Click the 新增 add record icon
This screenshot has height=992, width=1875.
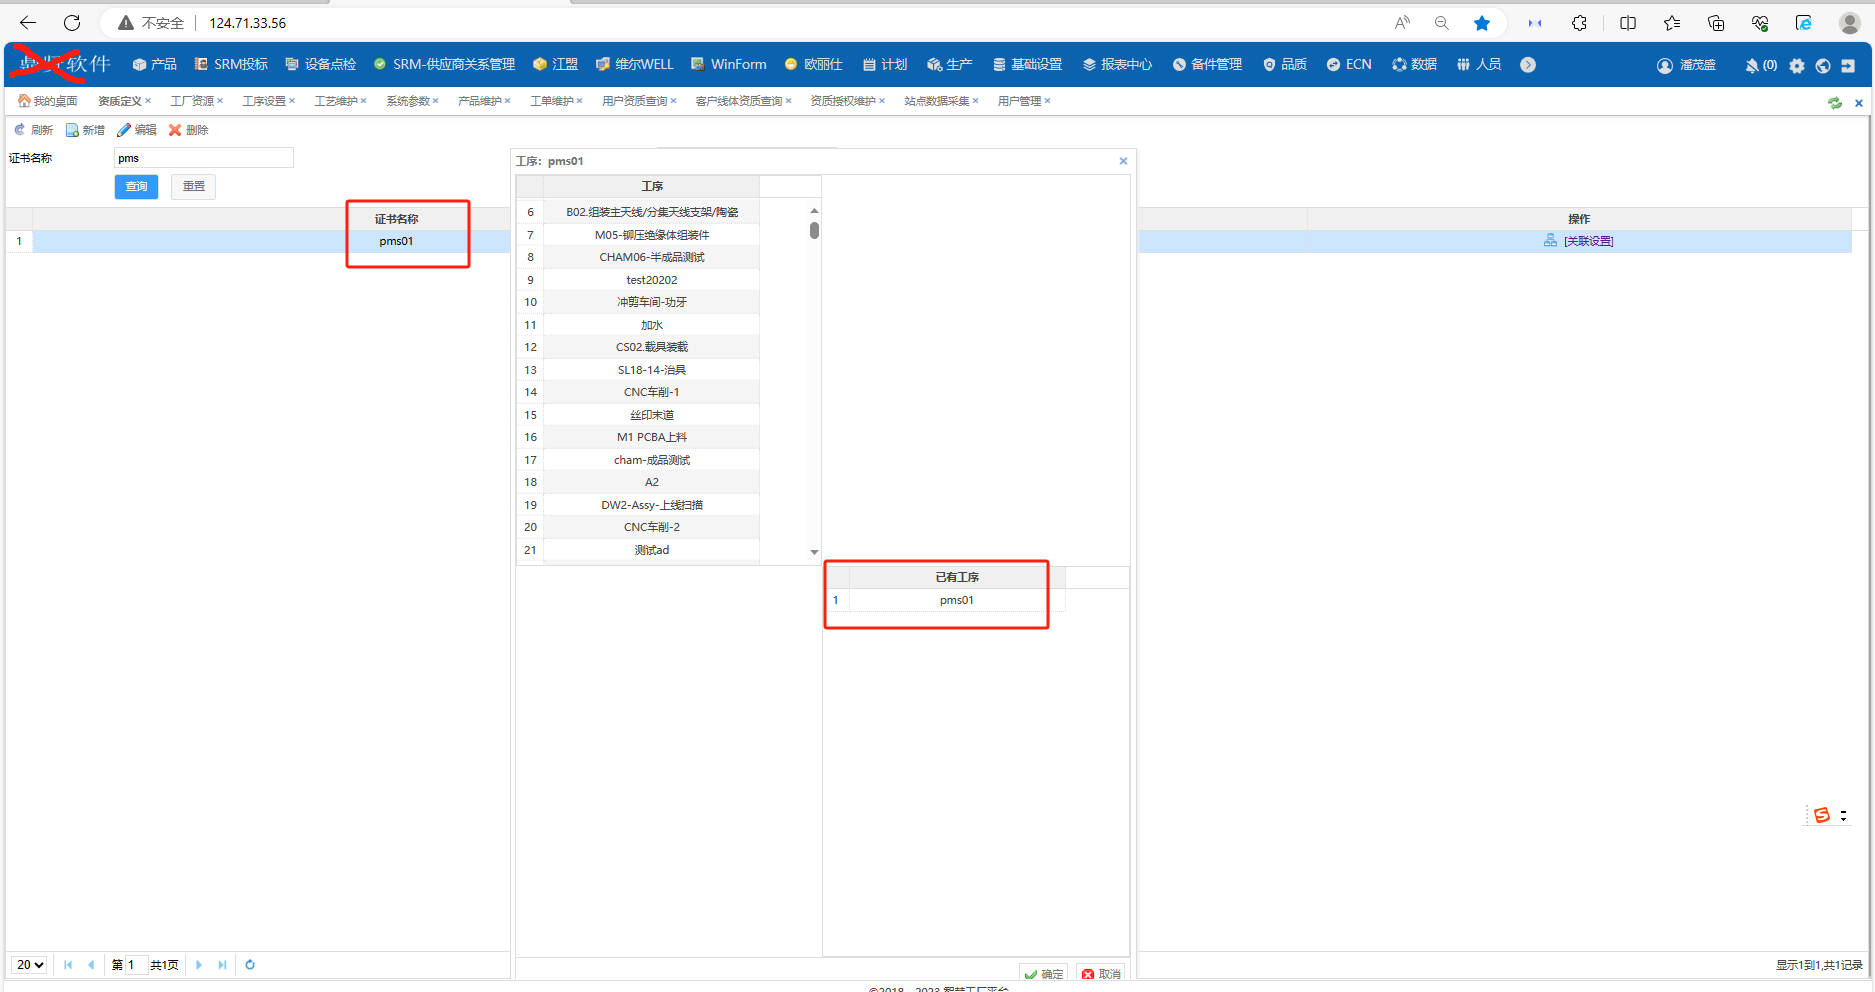pyautogui.click(x=72, y=130)
